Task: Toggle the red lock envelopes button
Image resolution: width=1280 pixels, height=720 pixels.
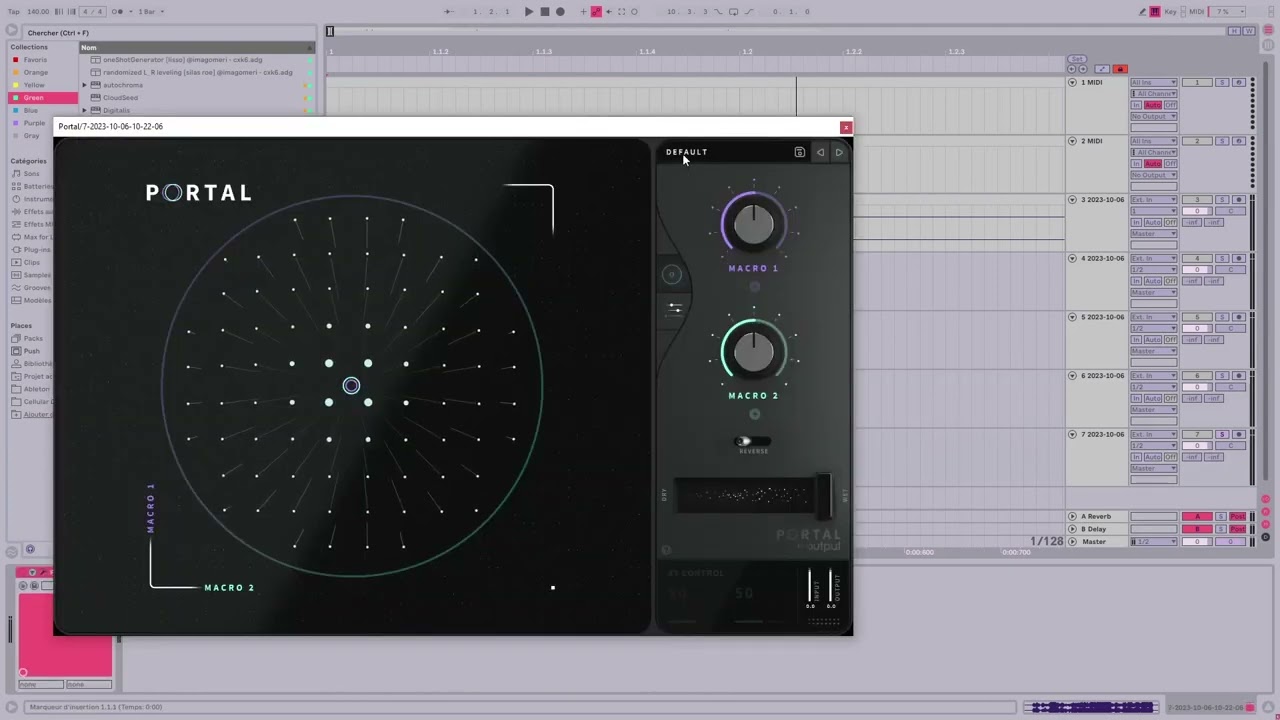Action: pyautogui.click(x=1120, y=69)
